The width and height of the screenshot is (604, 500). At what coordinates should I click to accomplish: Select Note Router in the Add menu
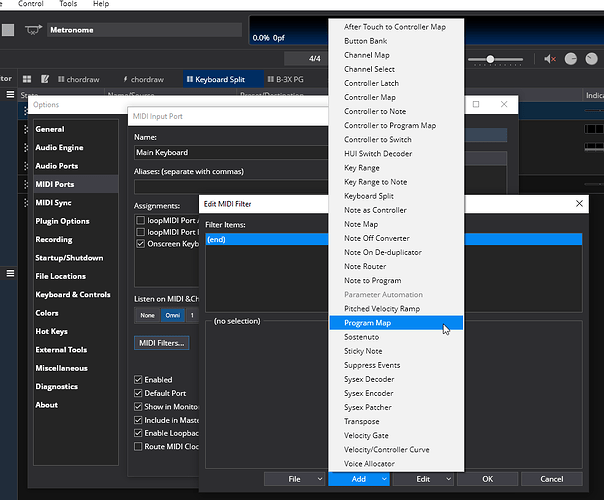coord(396,266)
